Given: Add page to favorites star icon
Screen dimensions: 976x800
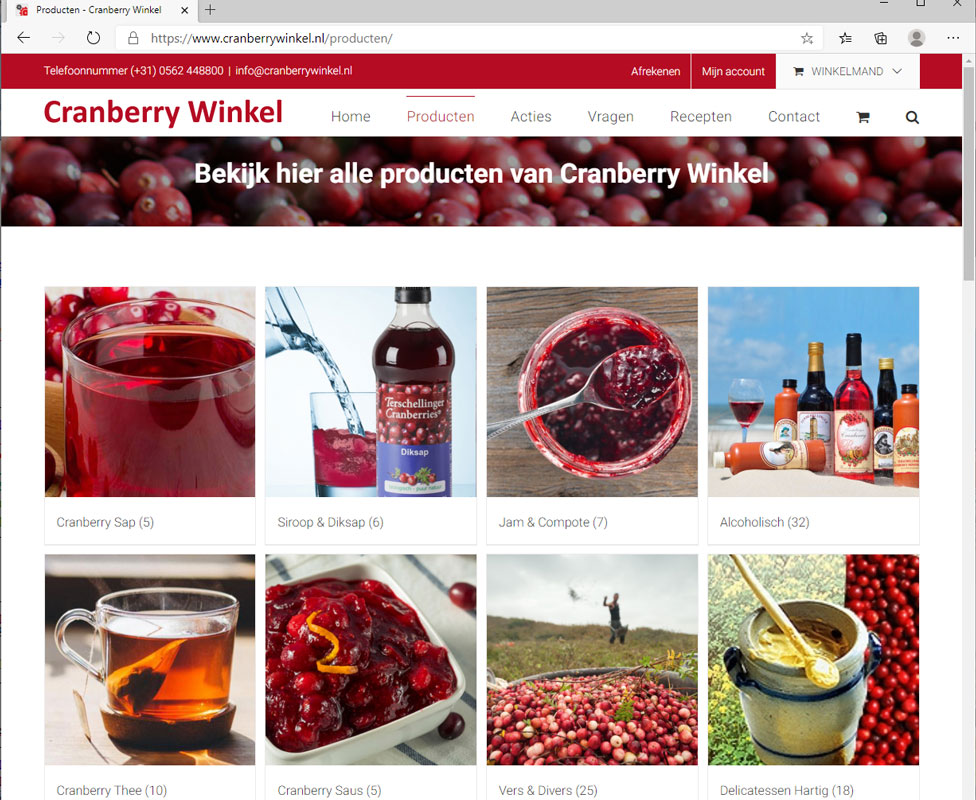Looking at the screenshot, I should click(x=807, y=39).
